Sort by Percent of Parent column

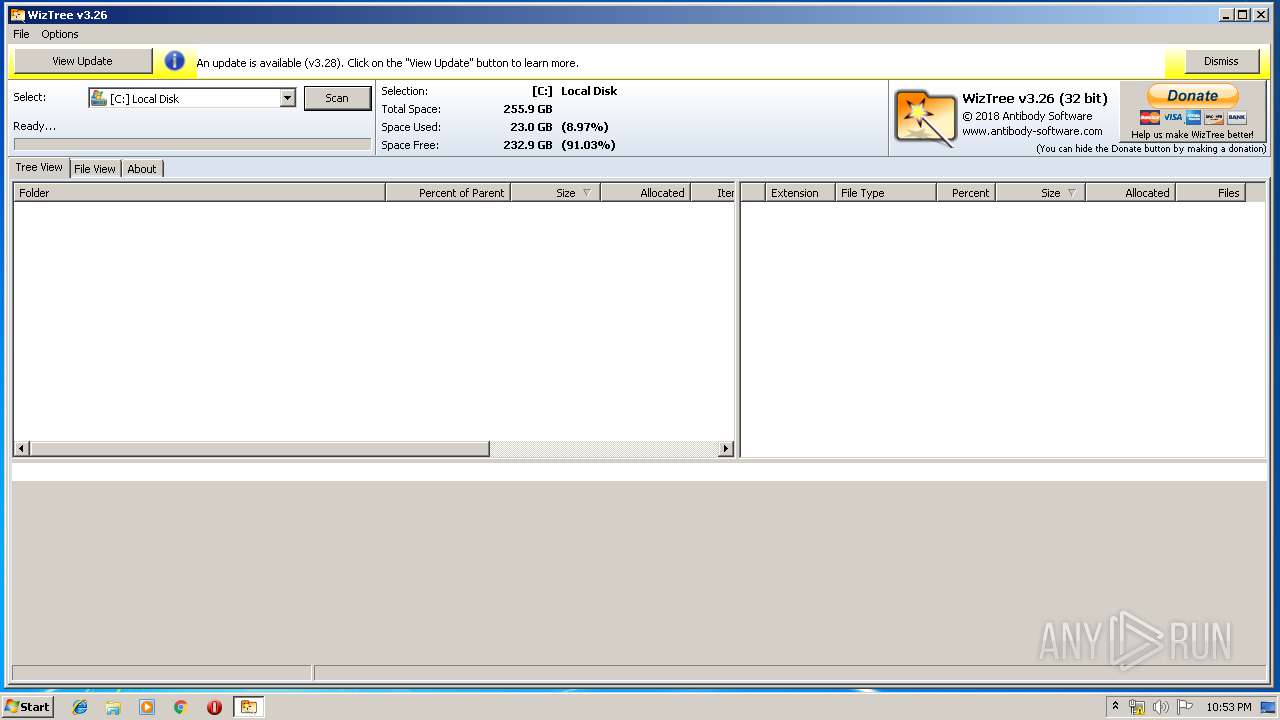(448, 193)
